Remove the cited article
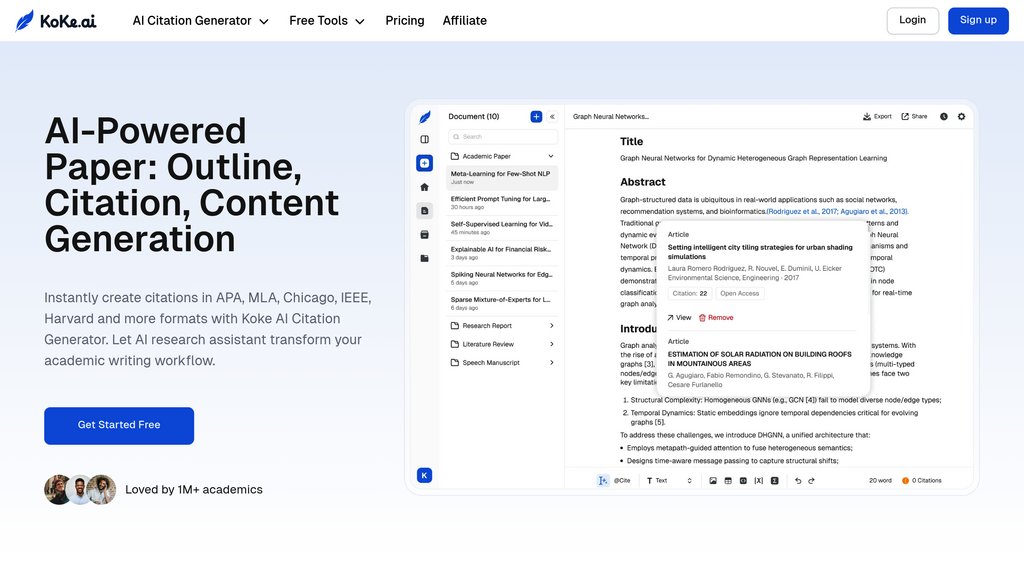This screenshot has width=1024, height=576. coord(716,317)
